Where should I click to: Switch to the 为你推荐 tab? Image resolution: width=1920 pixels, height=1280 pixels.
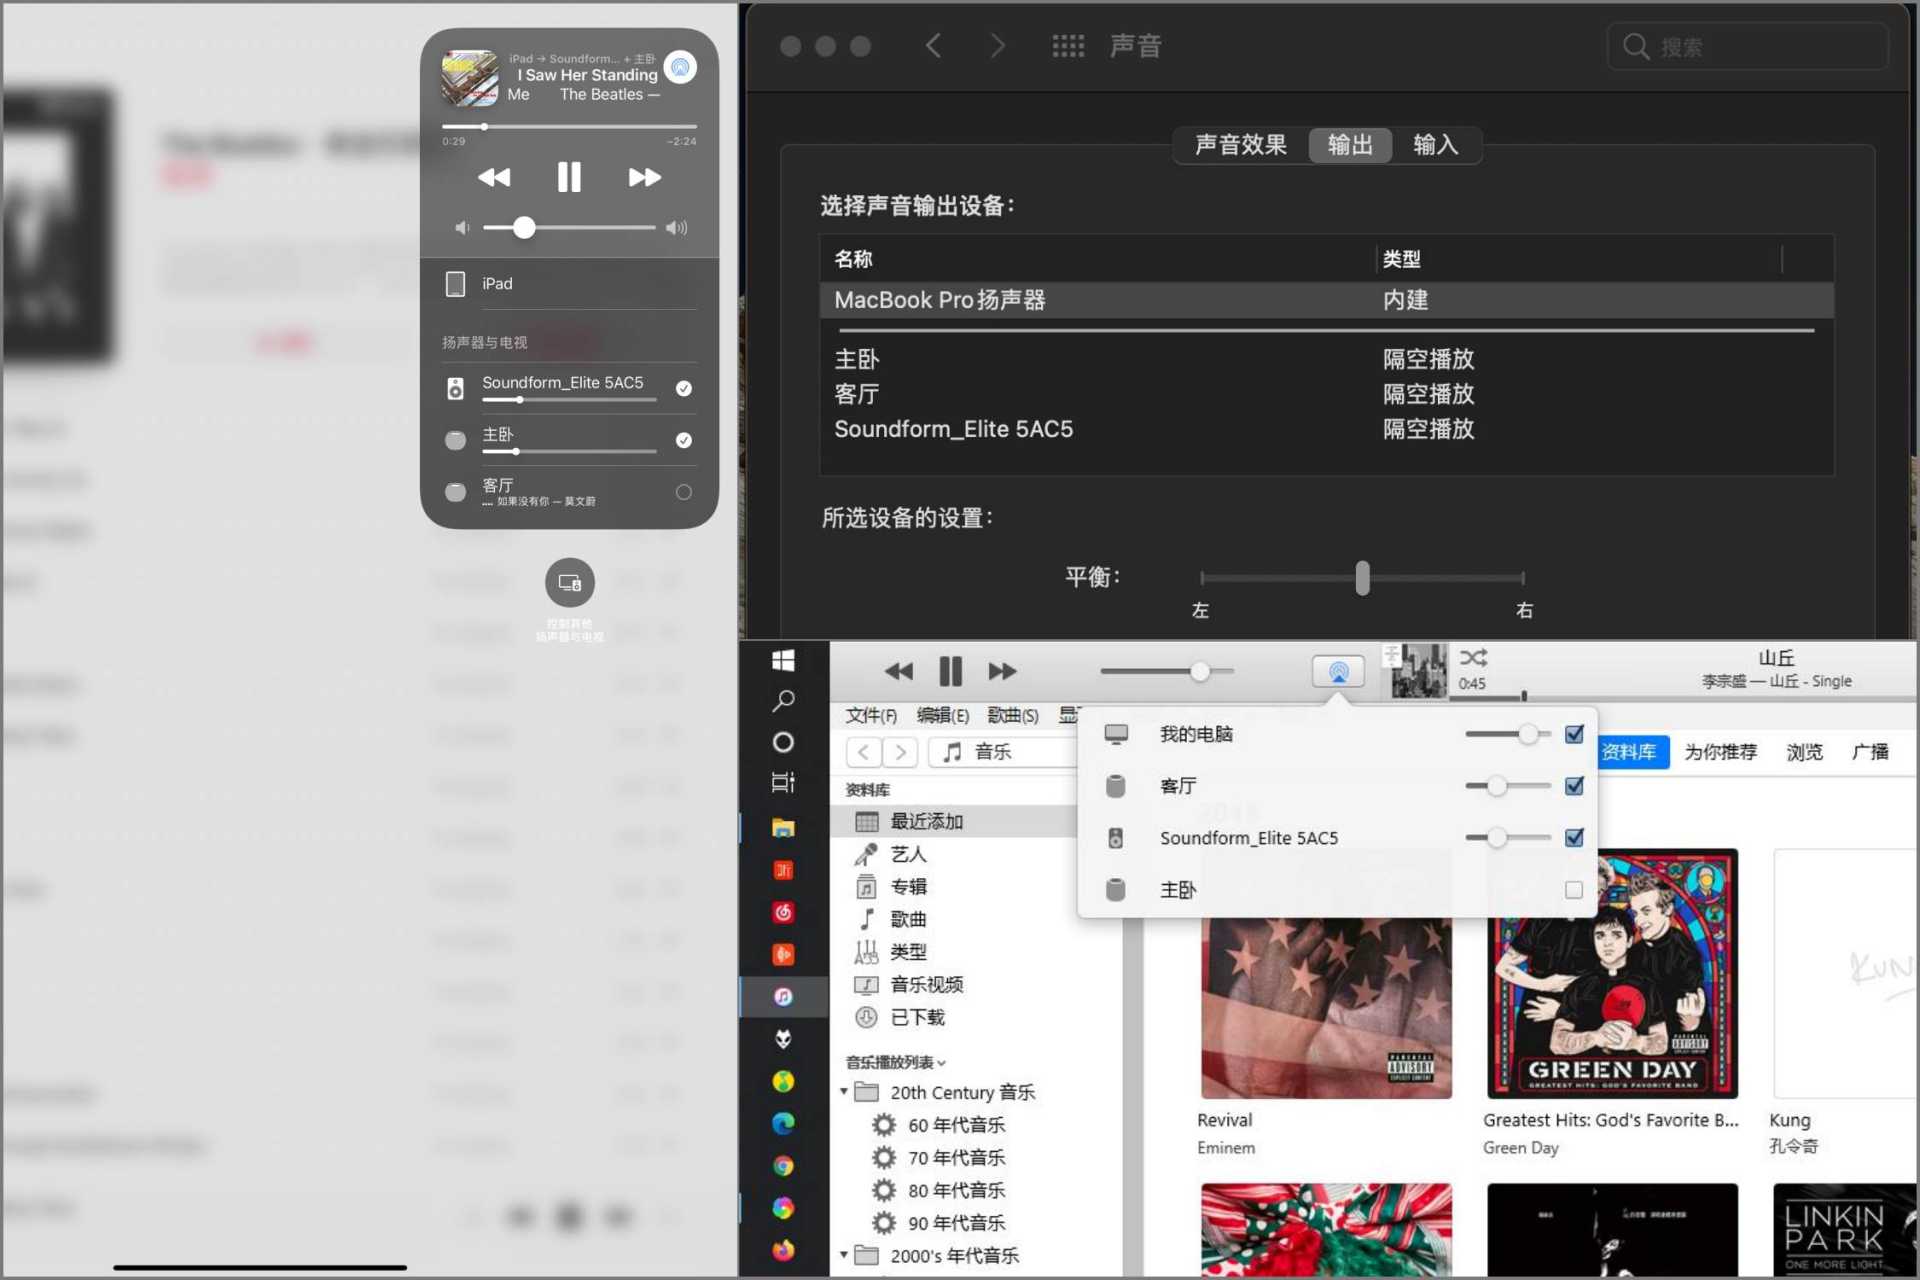[1720, 752]
